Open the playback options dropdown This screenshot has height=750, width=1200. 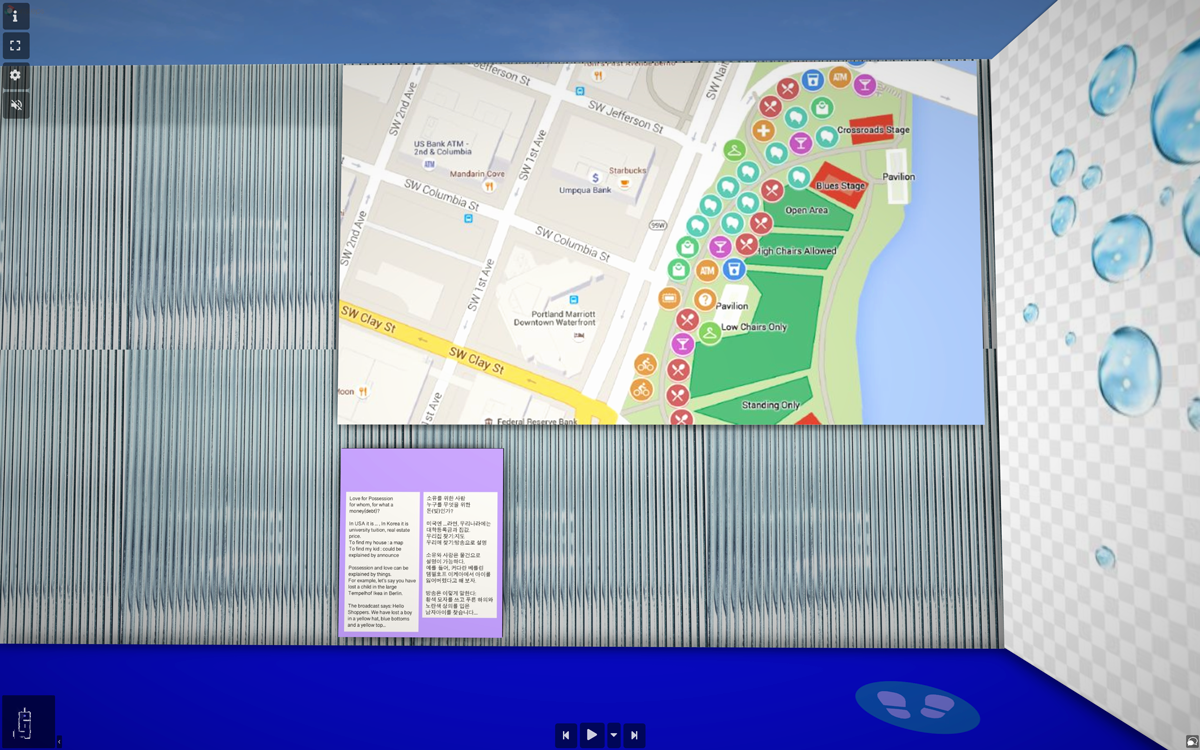(614, 735)
